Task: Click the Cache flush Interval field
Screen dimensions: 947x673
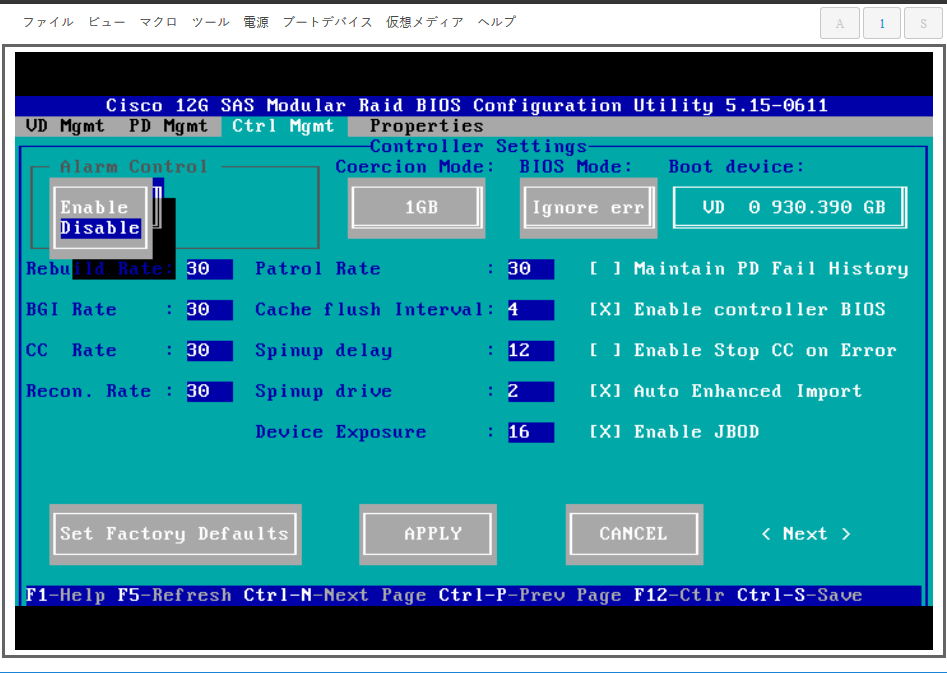Action: (x=530, y=310)
